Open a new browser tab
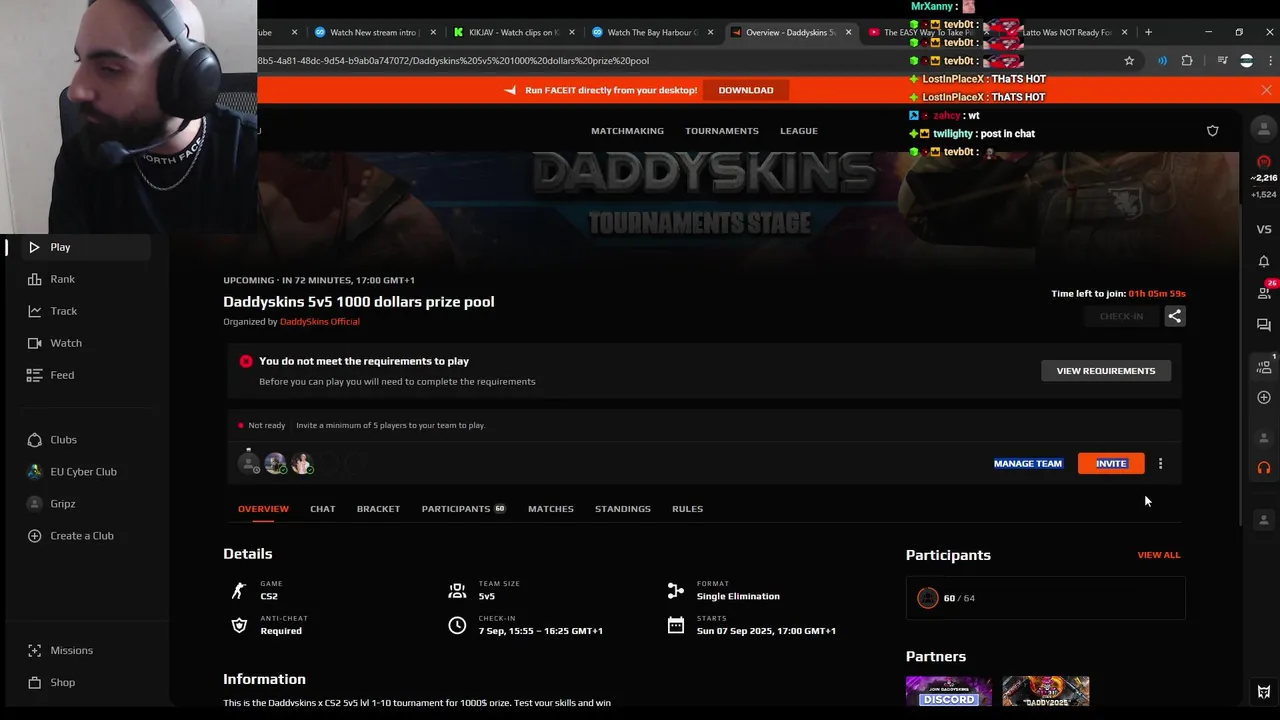Screen dimensions: 1280x720 pos(1148,32)
